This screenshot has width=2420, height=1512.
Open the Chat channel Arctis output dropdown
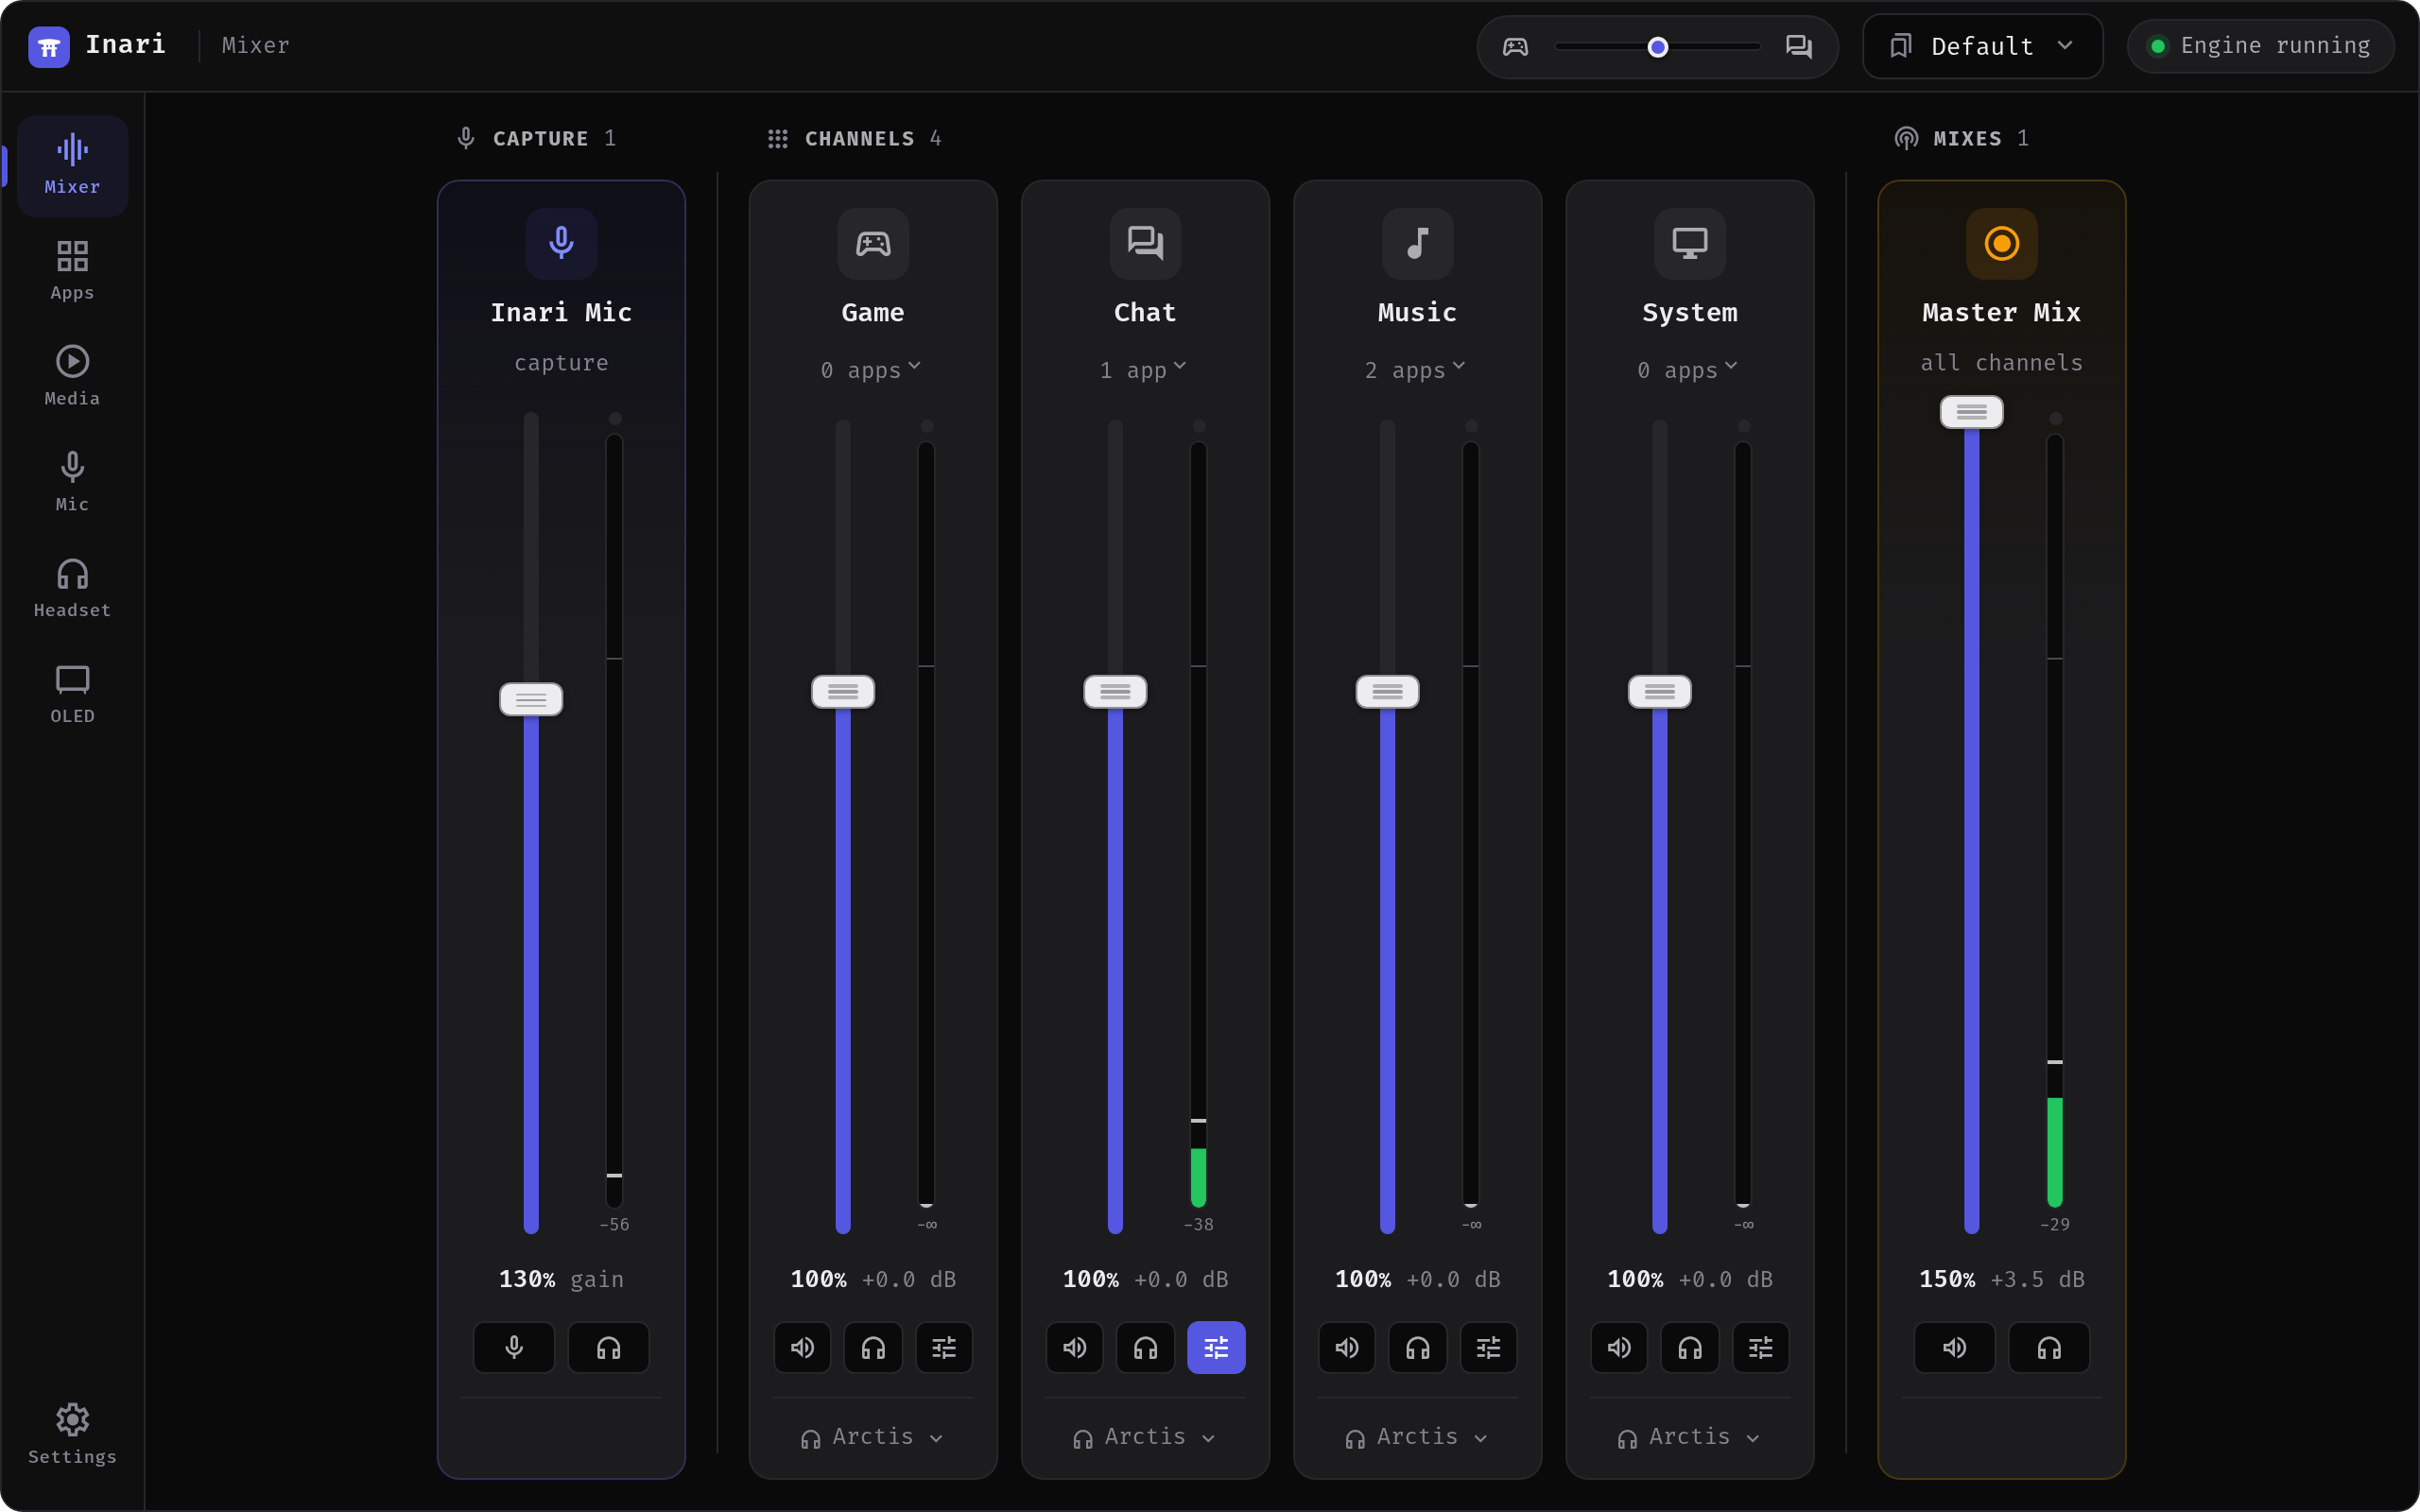1145,1437
